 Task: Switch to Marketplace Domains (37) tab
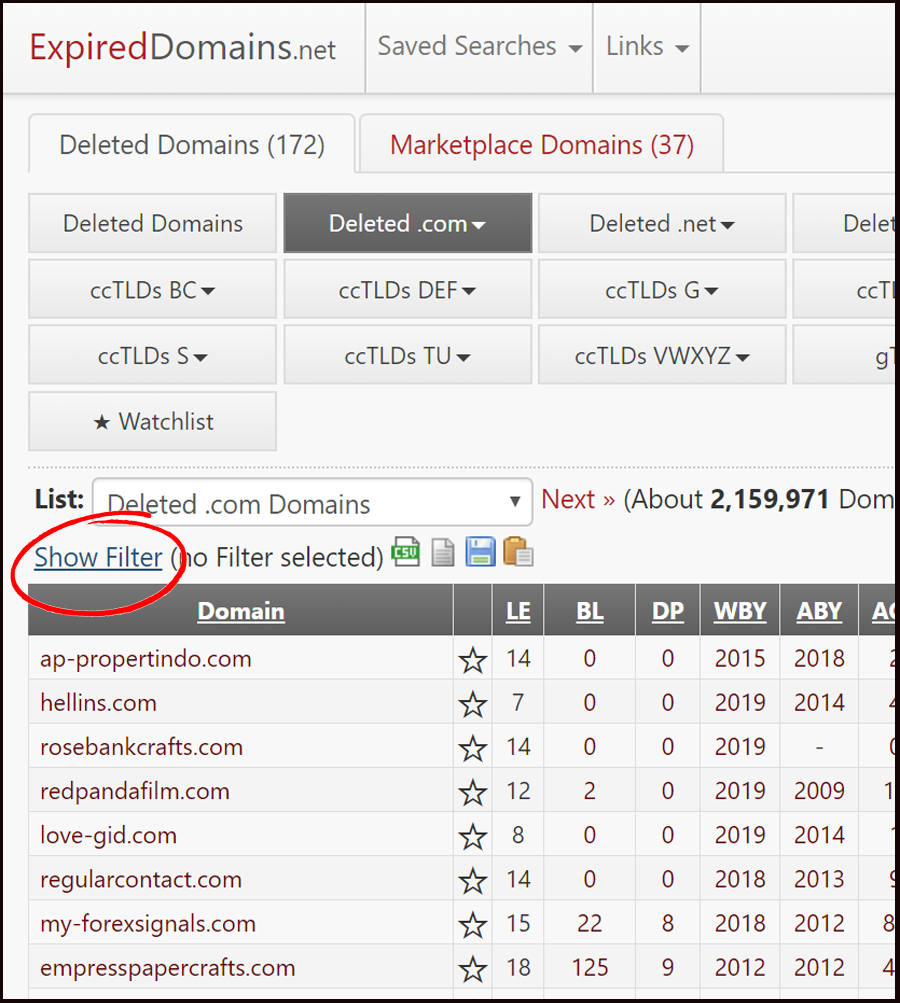point(542,145)
